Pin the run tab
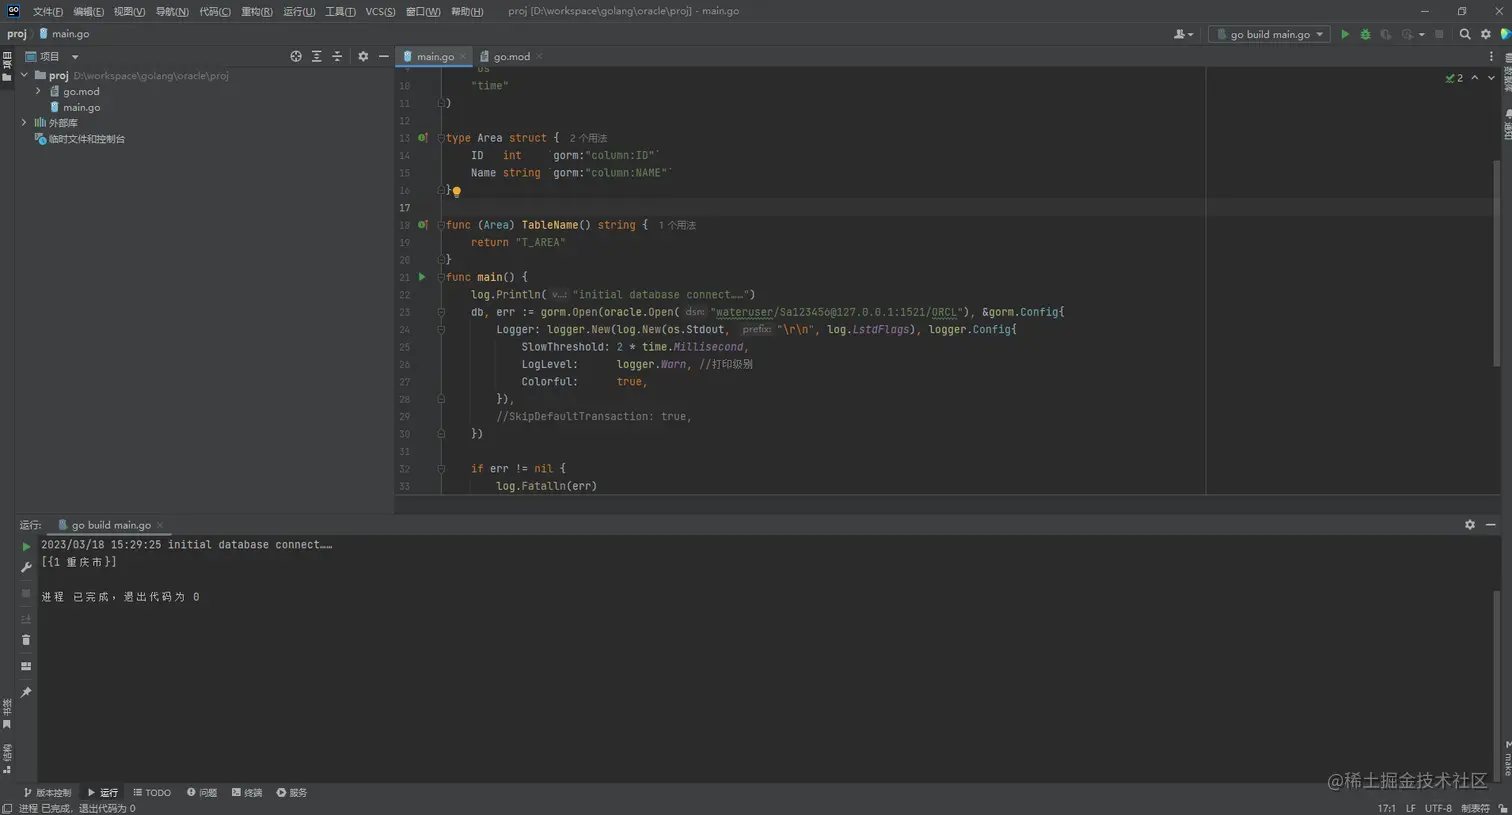1512x815 pixels. point(26,692)
